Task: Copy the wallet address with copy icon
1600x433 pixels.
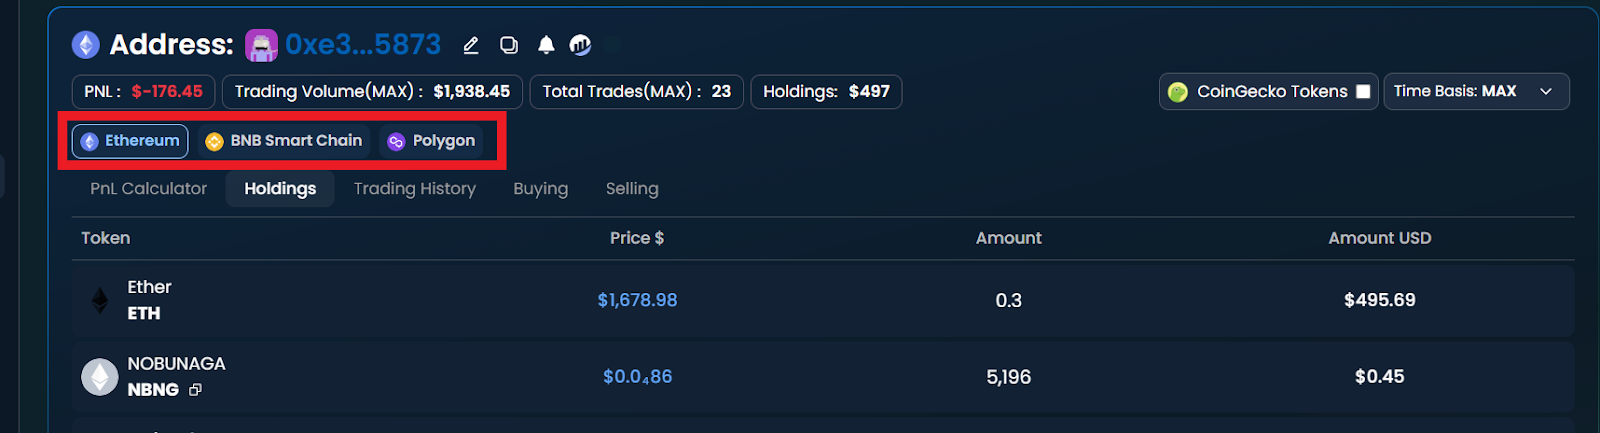Action: (509, 45)
